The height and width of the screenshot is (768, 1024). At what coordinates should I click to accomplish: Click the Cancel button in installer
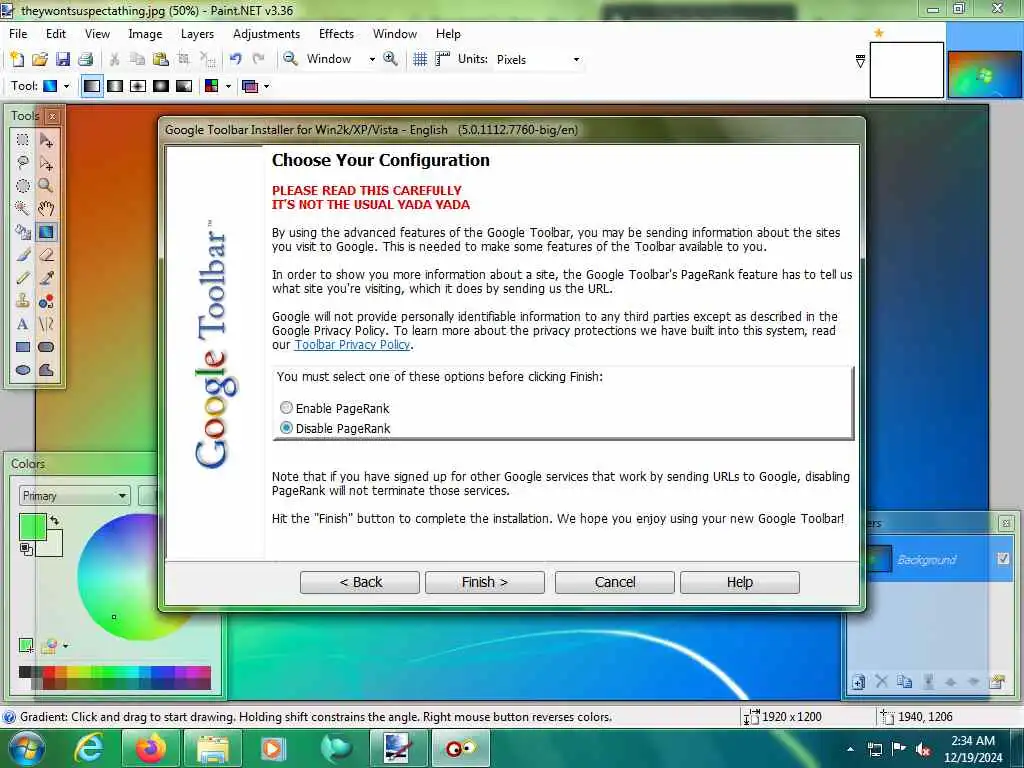615,582
